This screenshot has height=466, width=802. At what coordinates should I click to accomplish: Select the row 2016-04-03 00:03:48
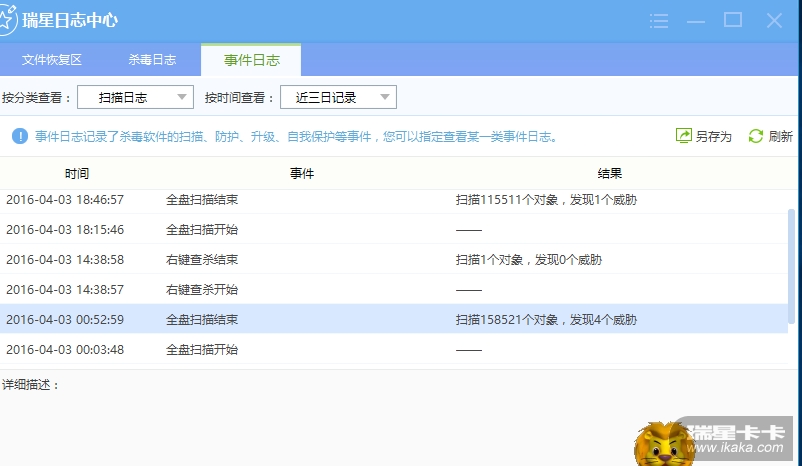point(394,350)
